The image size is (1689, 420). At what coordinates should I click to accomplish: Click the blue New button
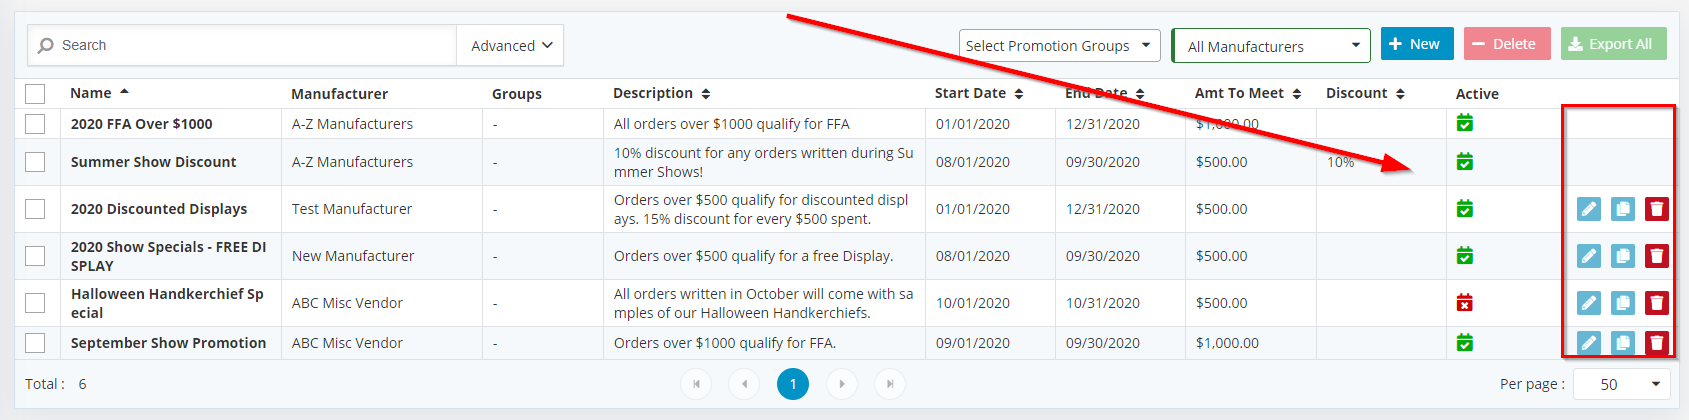(x=1417, y=44)
